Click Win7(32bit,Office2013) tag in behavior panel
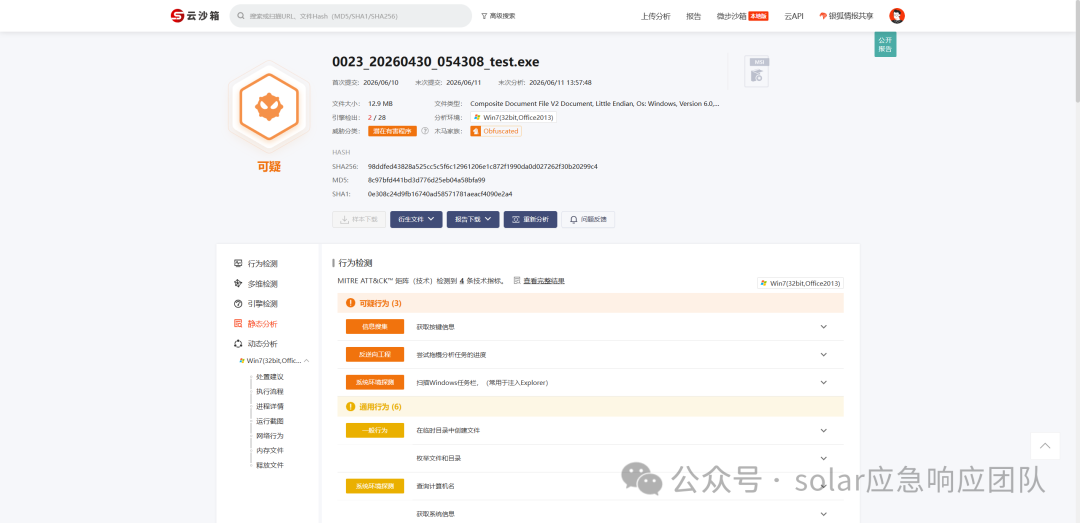The image size is (1080, 523). (800, 283)
